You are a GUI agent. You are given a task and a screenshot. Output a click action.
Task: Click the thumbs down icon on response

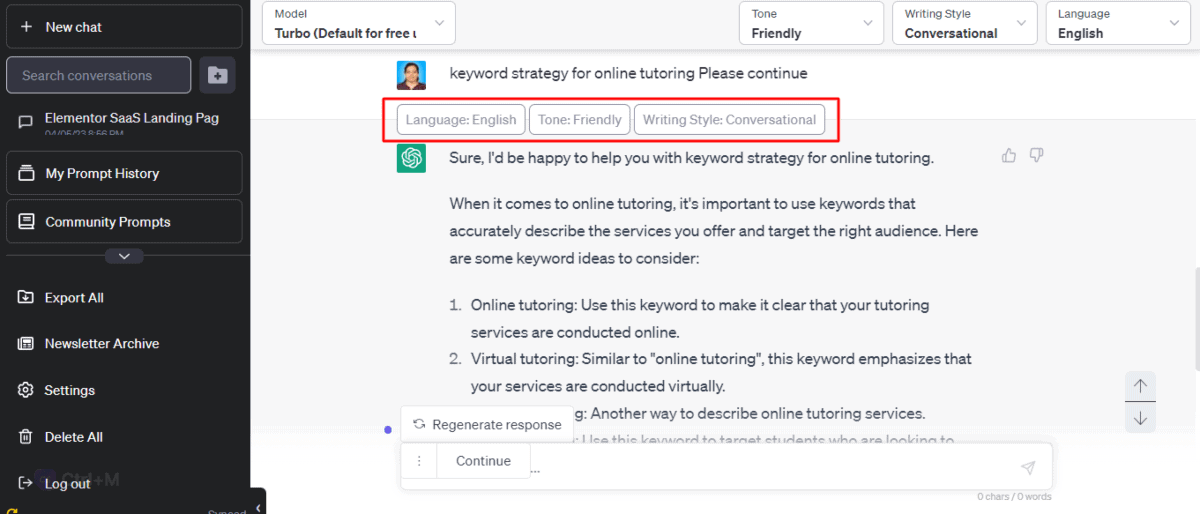pyautogui.click(x=1037, y=155)
